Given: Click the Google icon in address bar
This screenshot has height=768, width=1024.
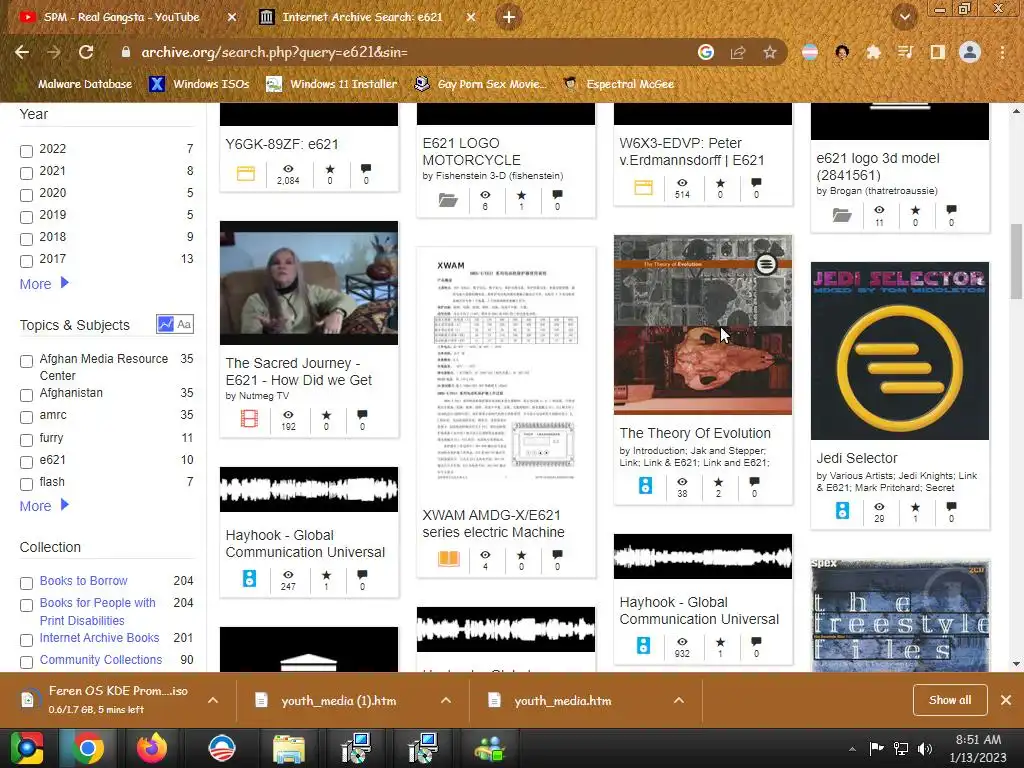Looking at the screenshot, I should [x=705, y=52].
